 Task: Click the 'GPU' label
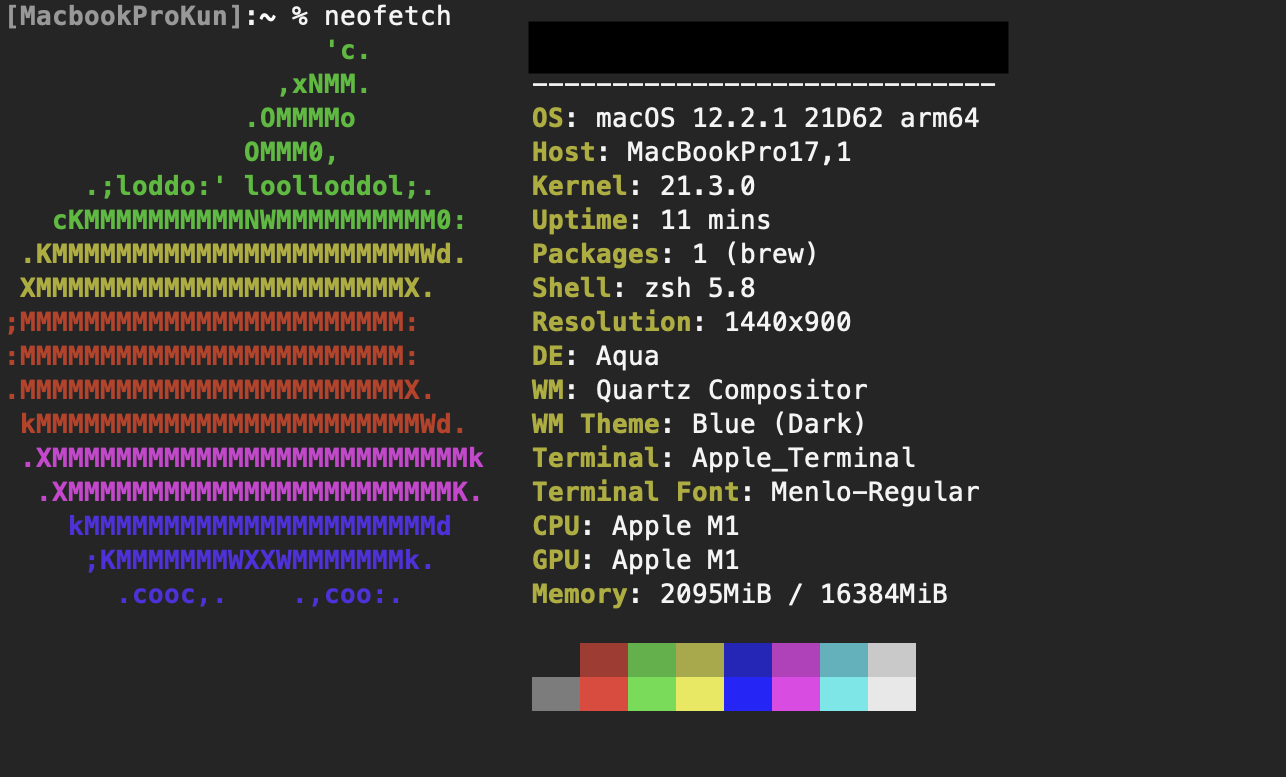(556, 560)
